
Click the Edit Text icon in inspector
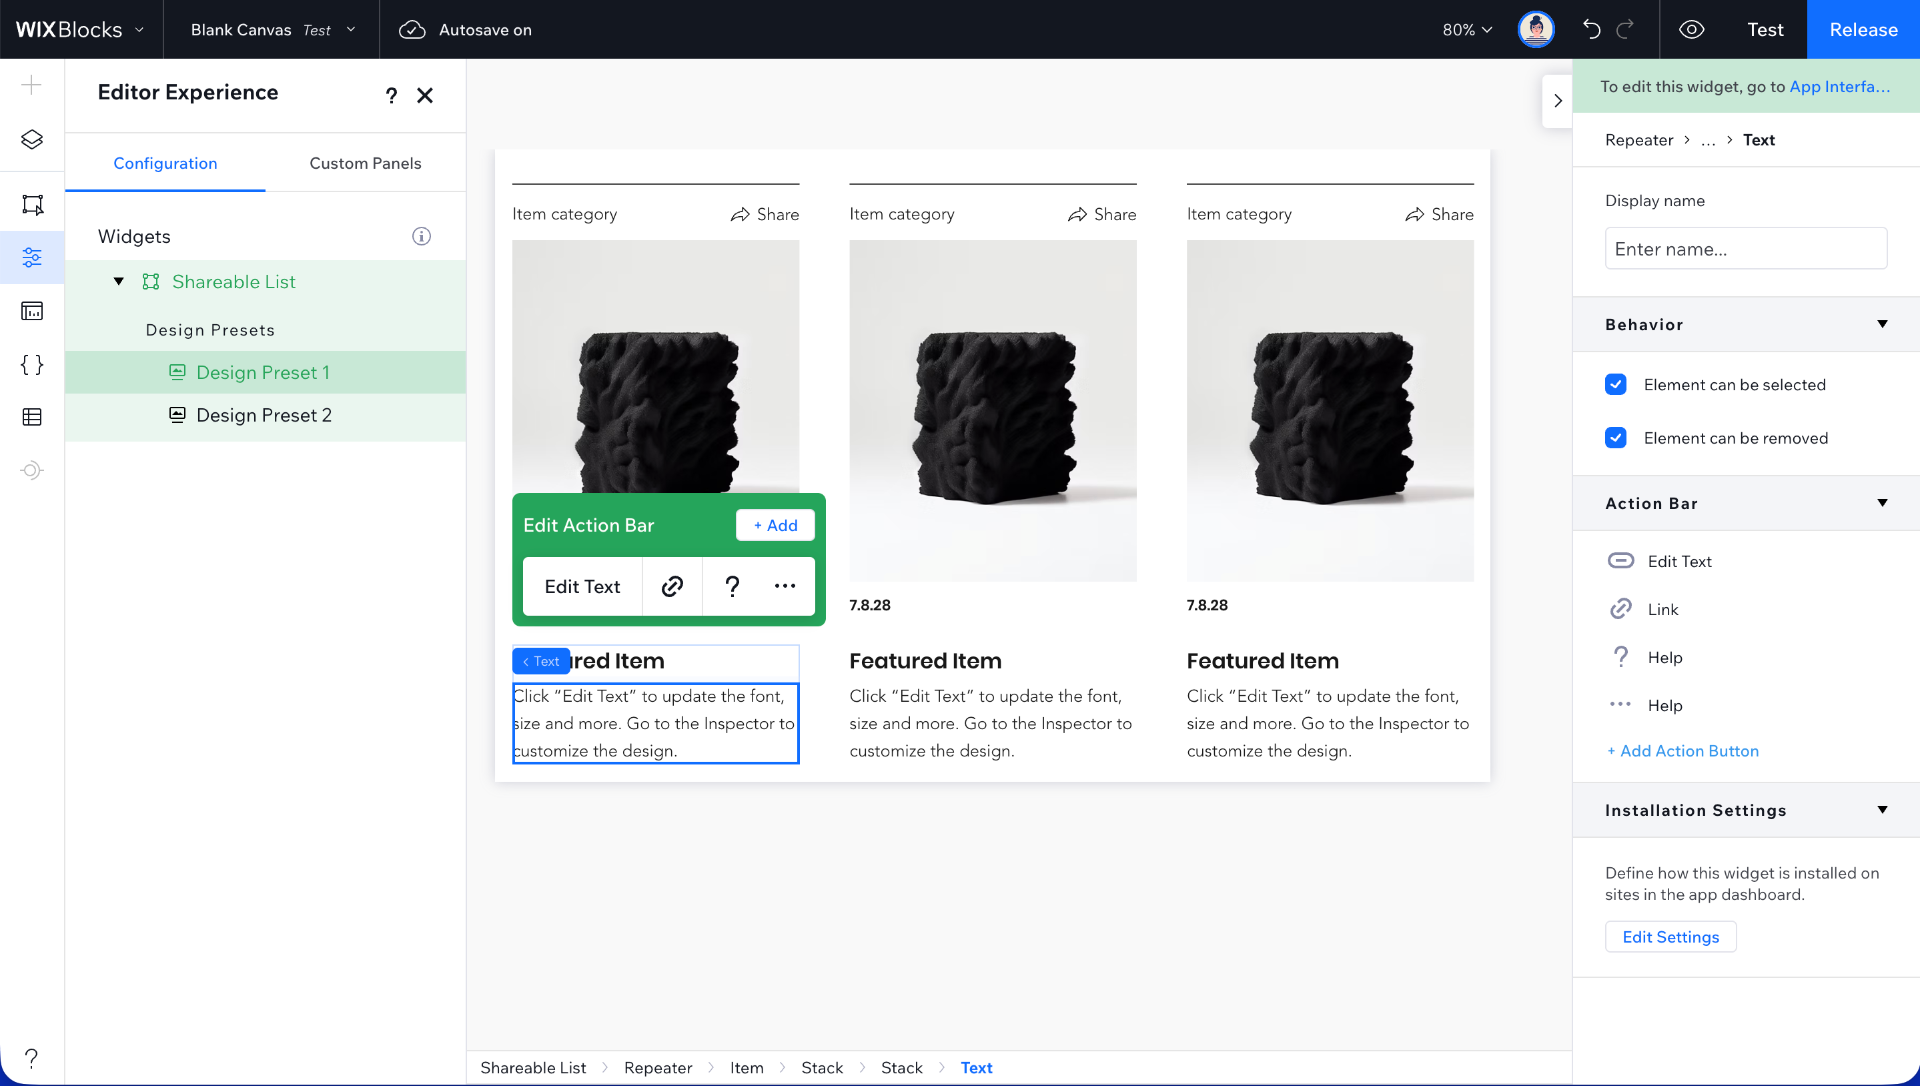point(1620,560)
